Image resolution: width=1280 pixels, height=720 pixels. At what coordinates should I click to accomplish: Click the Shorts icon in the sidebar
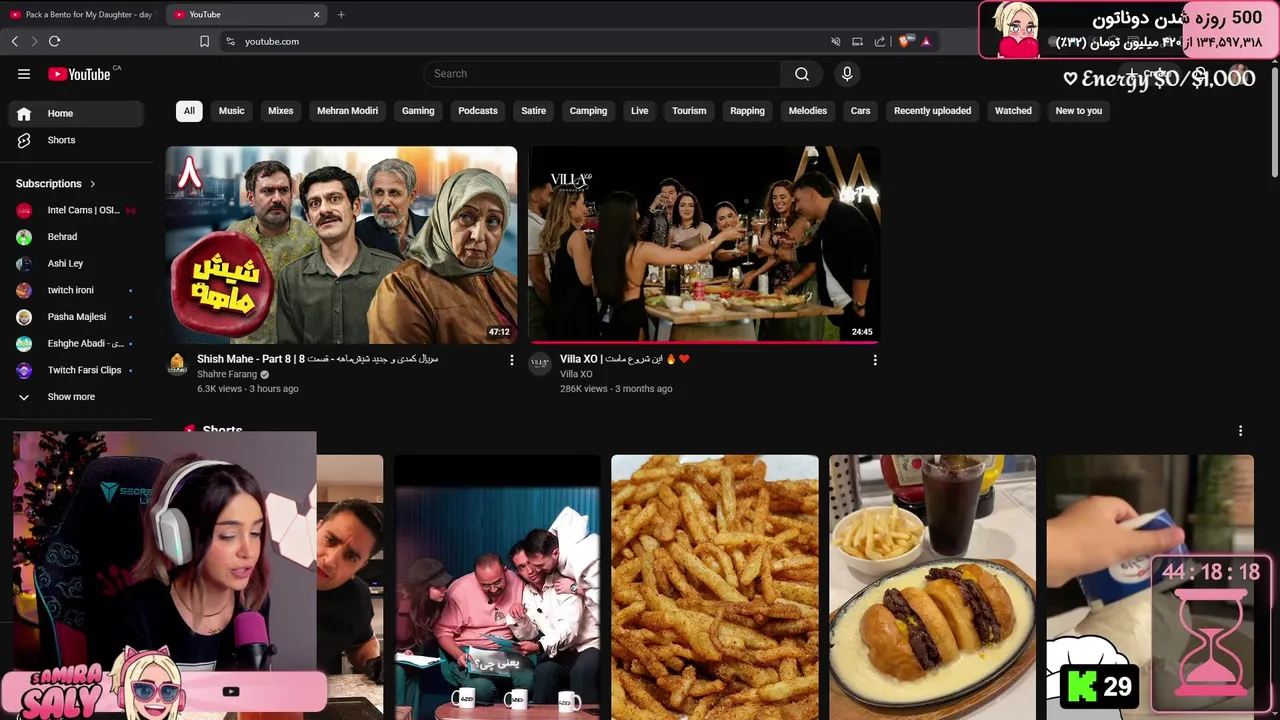(24, 140)
